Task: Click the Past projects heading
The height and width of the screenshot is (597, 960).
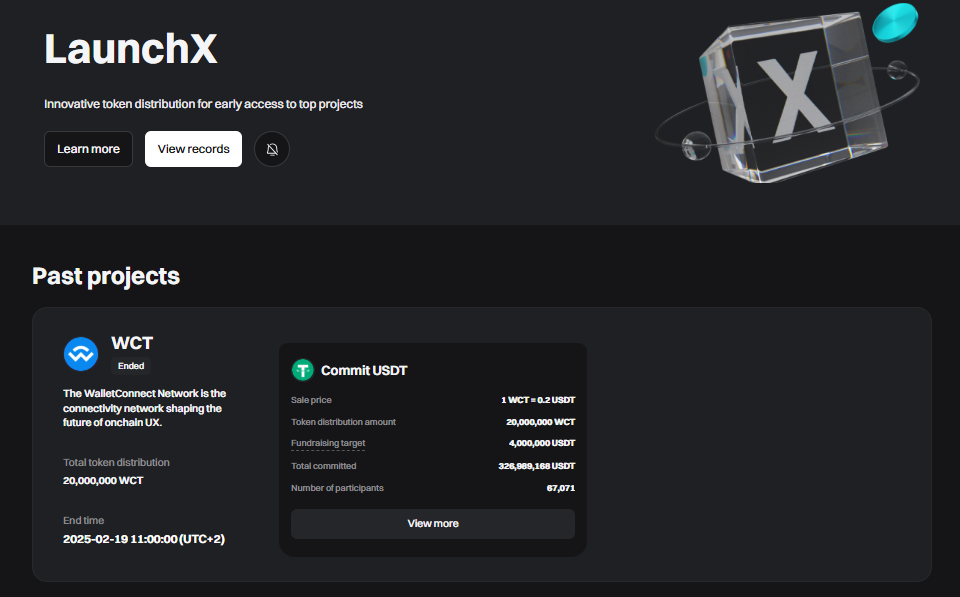Action: point(106,276)
